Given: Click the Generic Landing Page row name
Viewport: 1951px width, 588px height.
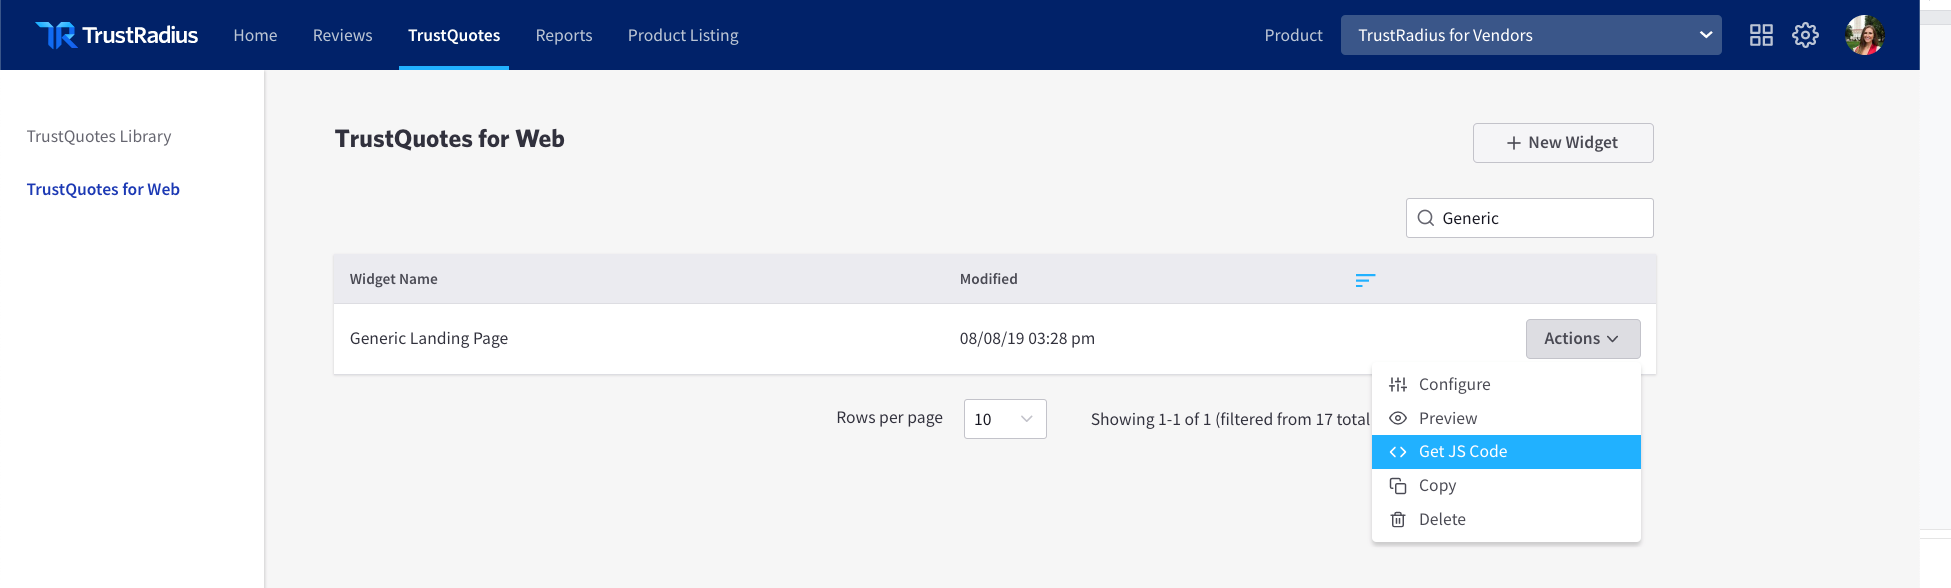Looking at the screenshot, I should tap(429, 338).
